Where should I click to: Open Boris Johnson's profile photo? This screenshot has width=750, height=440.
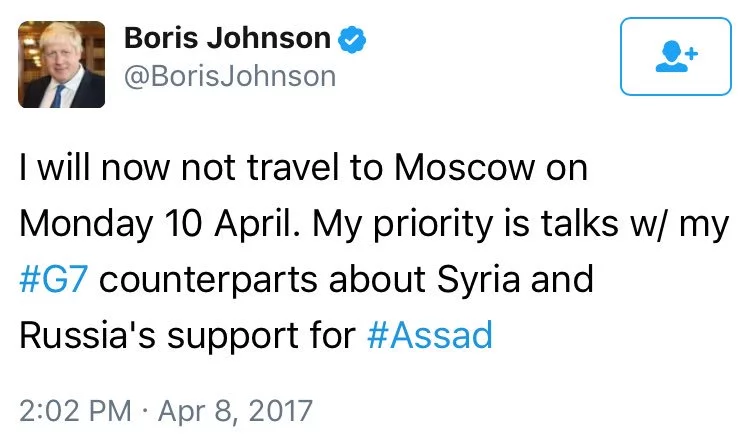point(61,65)
